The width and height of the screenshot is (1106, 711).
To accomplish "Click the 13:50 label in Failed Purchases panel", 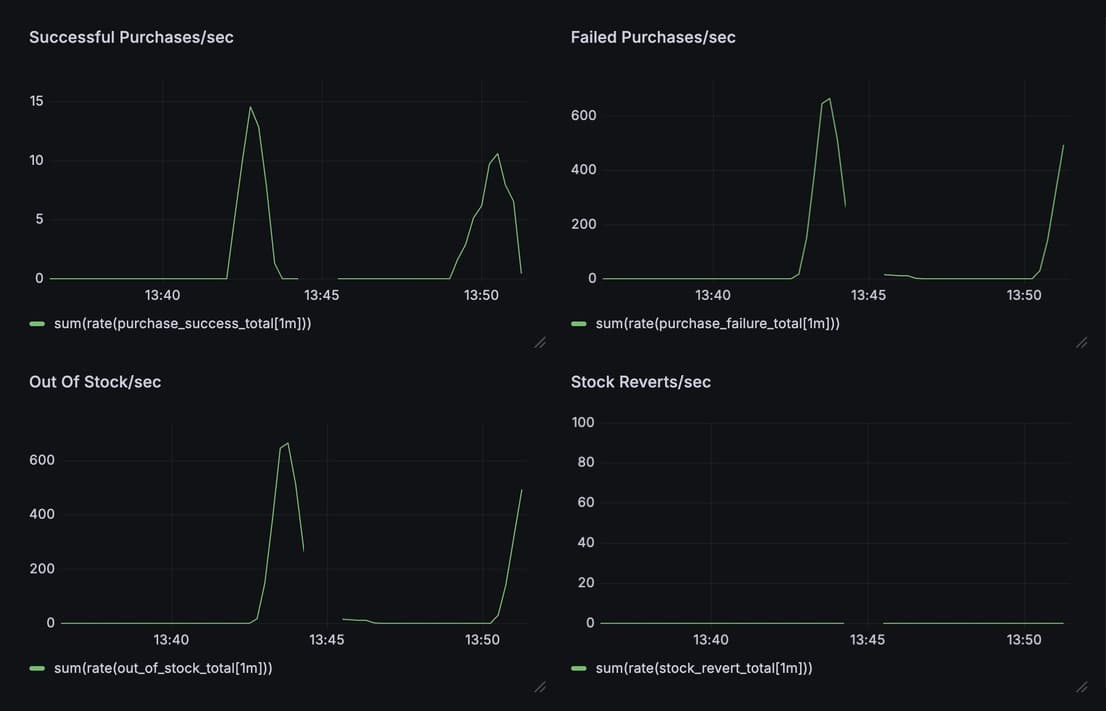I will click(x=1024, y=296).
